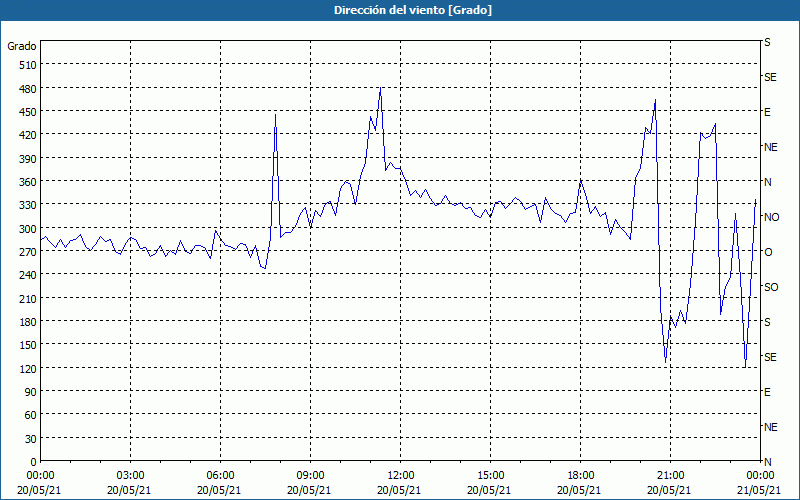Pick the "N" compass label level with 0
800x500 pixels.
(767, 462)
